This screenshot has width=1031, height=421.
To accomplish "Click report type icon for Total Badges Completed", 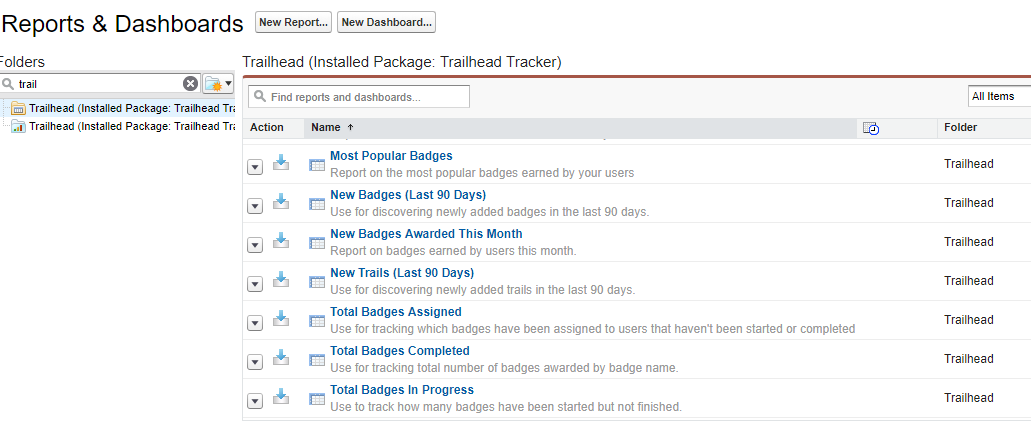I will pyautogui.click(x=317, y=360).
